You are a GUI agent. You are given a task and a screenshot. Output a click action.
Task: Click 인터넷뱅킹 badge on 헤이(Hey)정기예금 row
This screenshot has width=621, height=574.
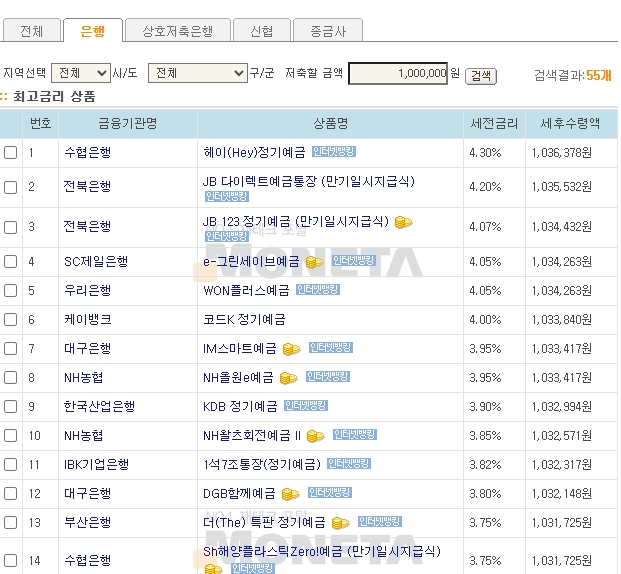coord(334,152)
